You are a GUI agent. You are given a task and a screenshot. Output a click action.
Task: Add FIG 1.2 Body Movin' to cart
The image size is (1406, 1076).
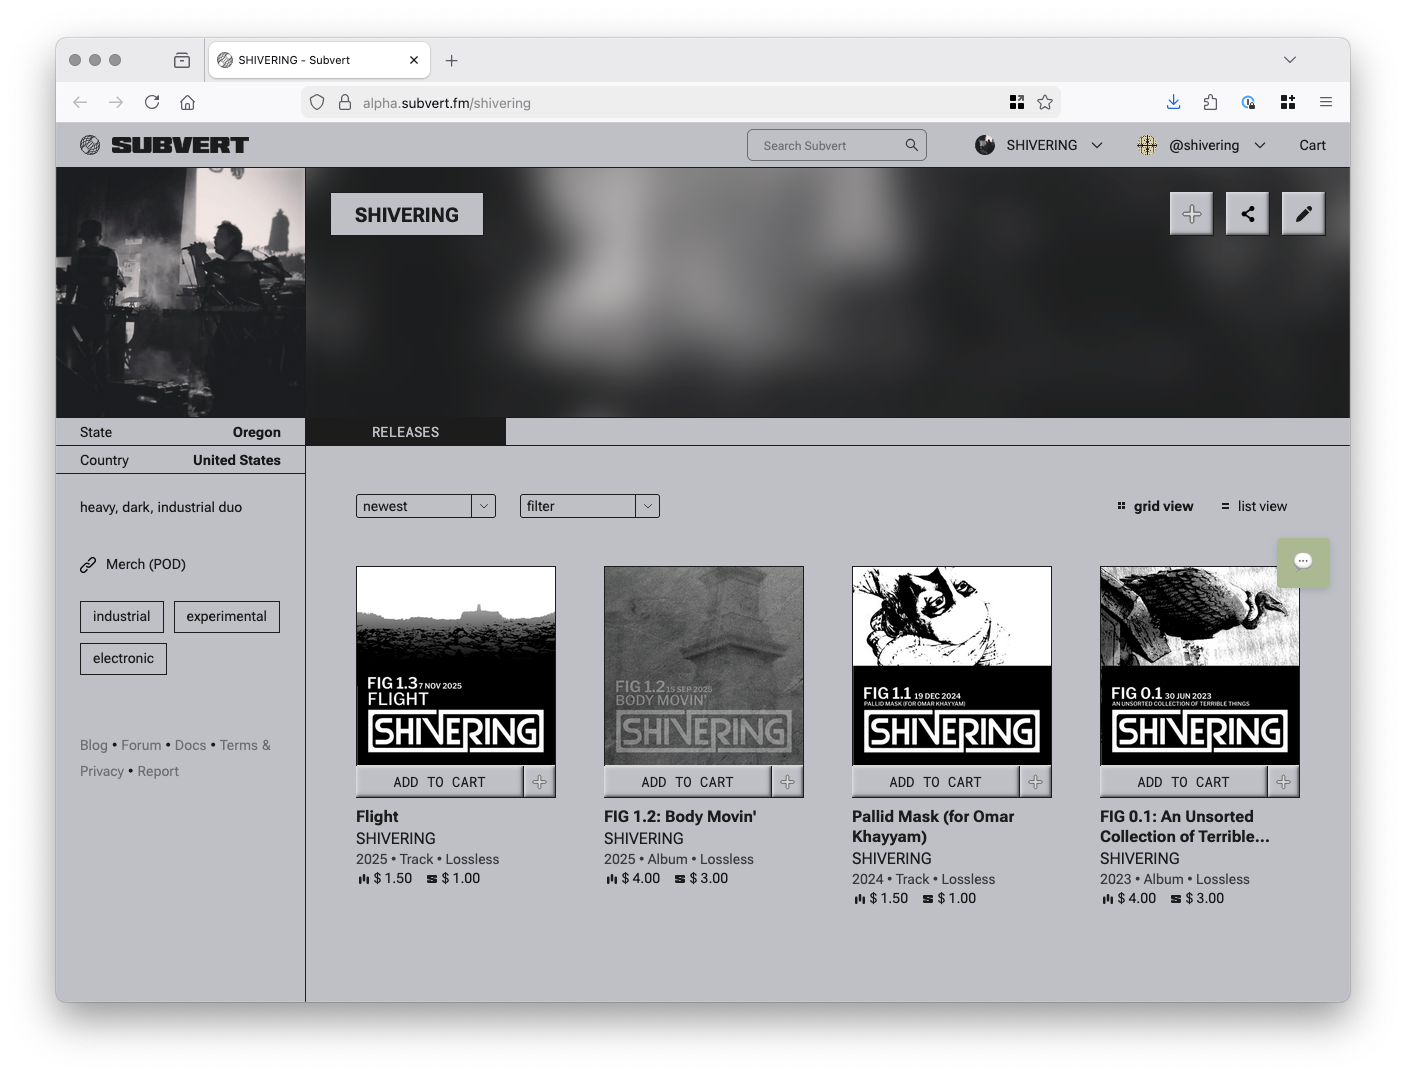click(687, 782)
